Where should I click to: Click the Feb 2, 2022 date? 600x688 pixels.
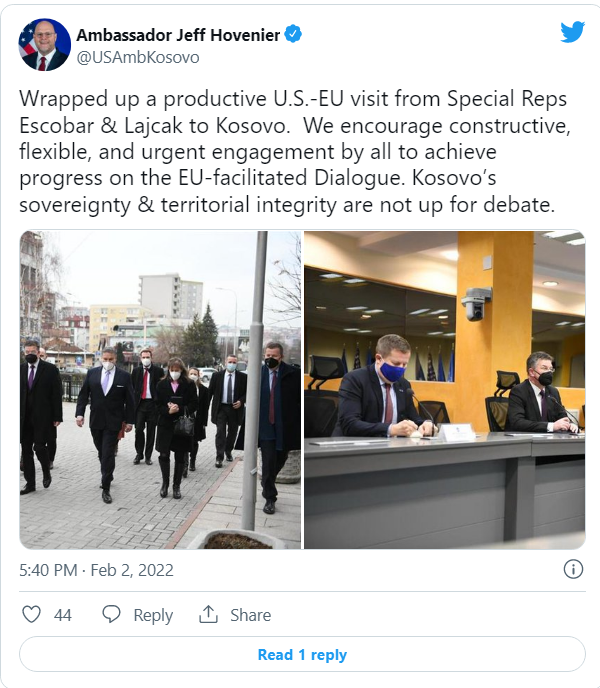pyautogui.click(x=134, y=570)
